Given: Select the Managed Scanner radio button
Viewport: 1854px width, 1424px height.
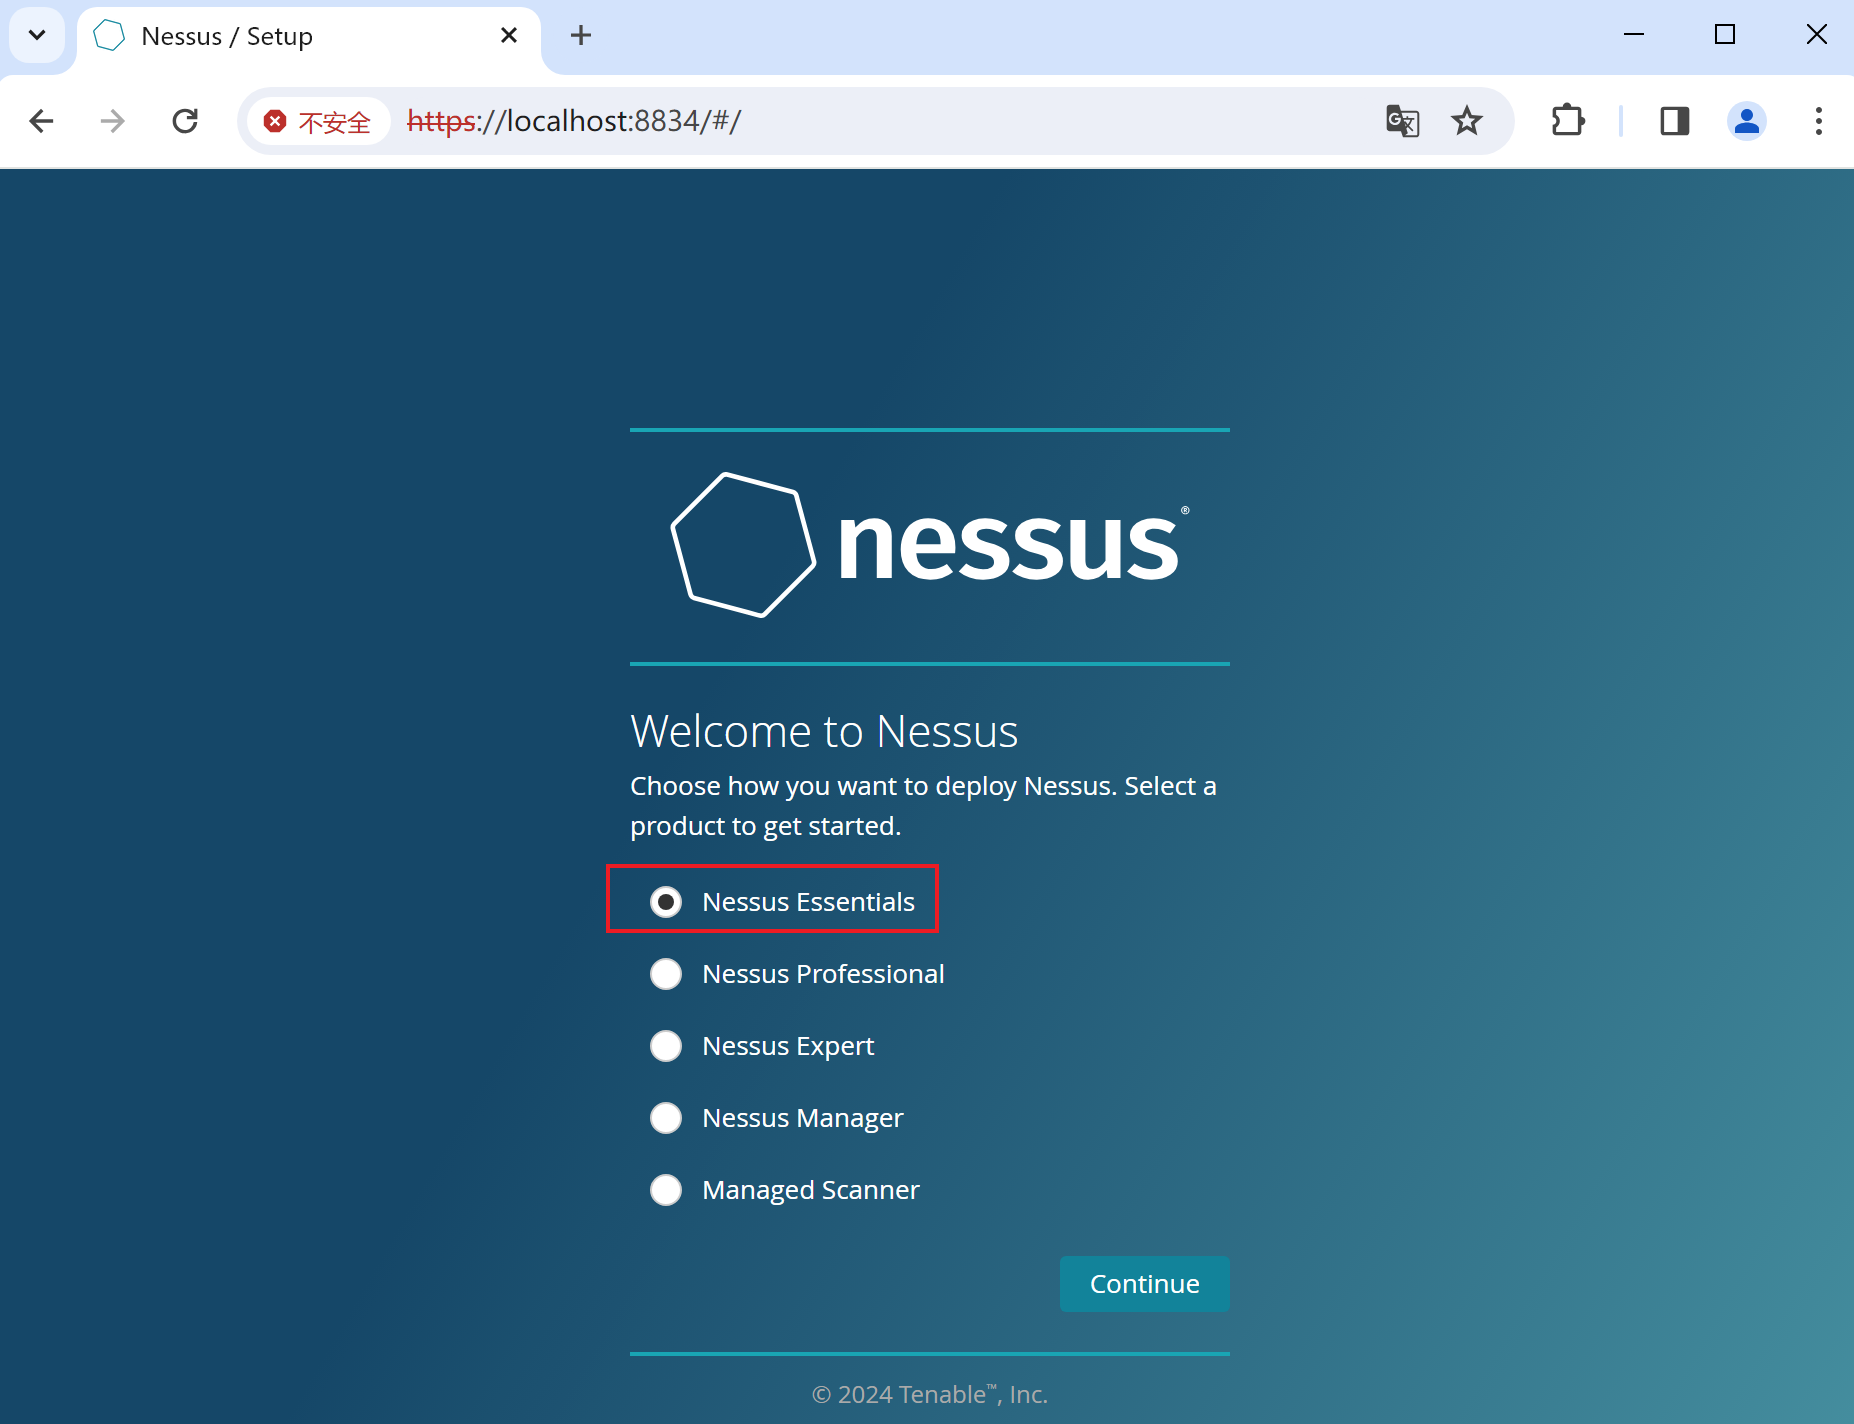Looking at the screenshot, I should pyautogui.click(x=666, y=1190).
